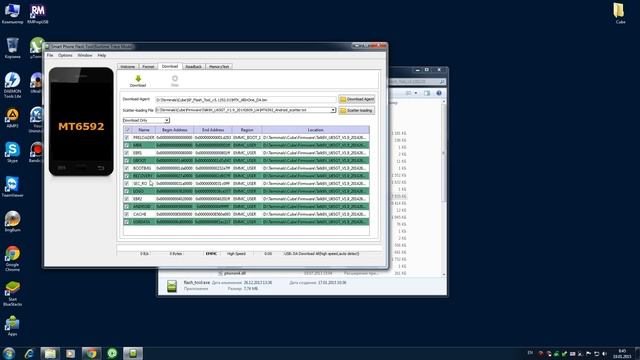
Task: Open the Window menu
Action: point(85,55)
